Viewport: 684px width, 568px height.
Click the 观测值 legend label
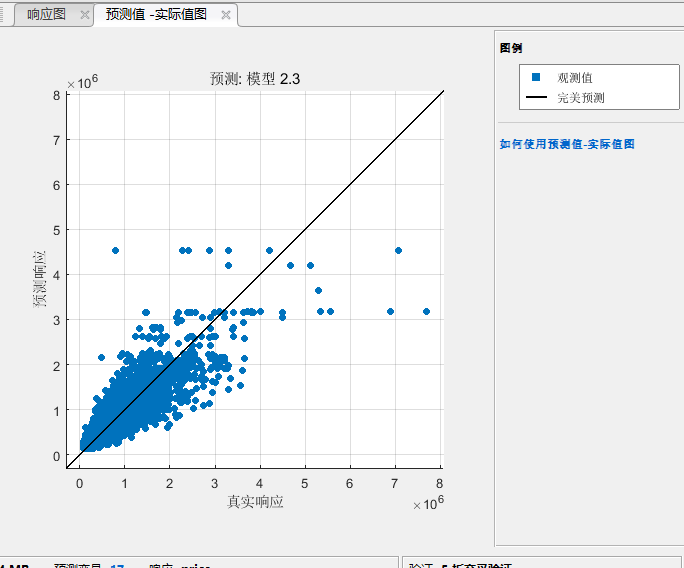tap(575, 77)
